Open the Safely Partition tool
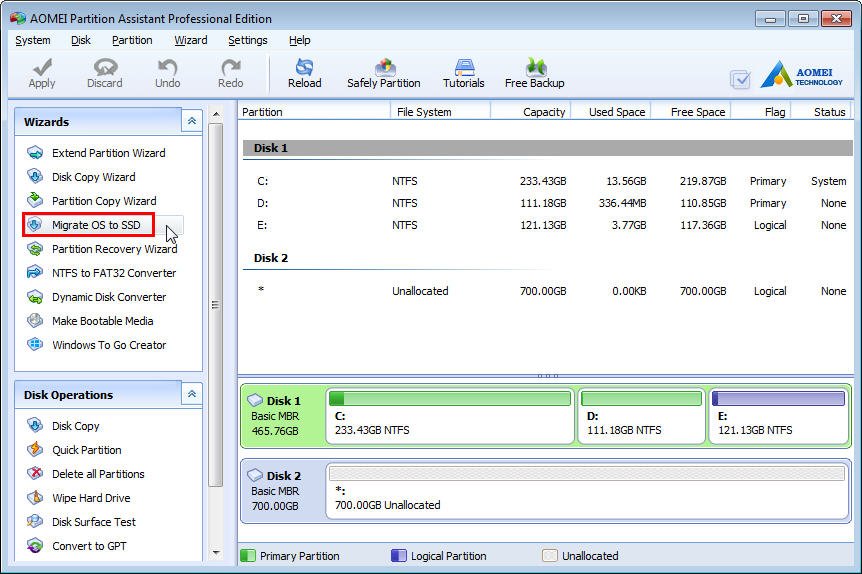The width and height of the screenshot is (862, 574). point(383,73)
